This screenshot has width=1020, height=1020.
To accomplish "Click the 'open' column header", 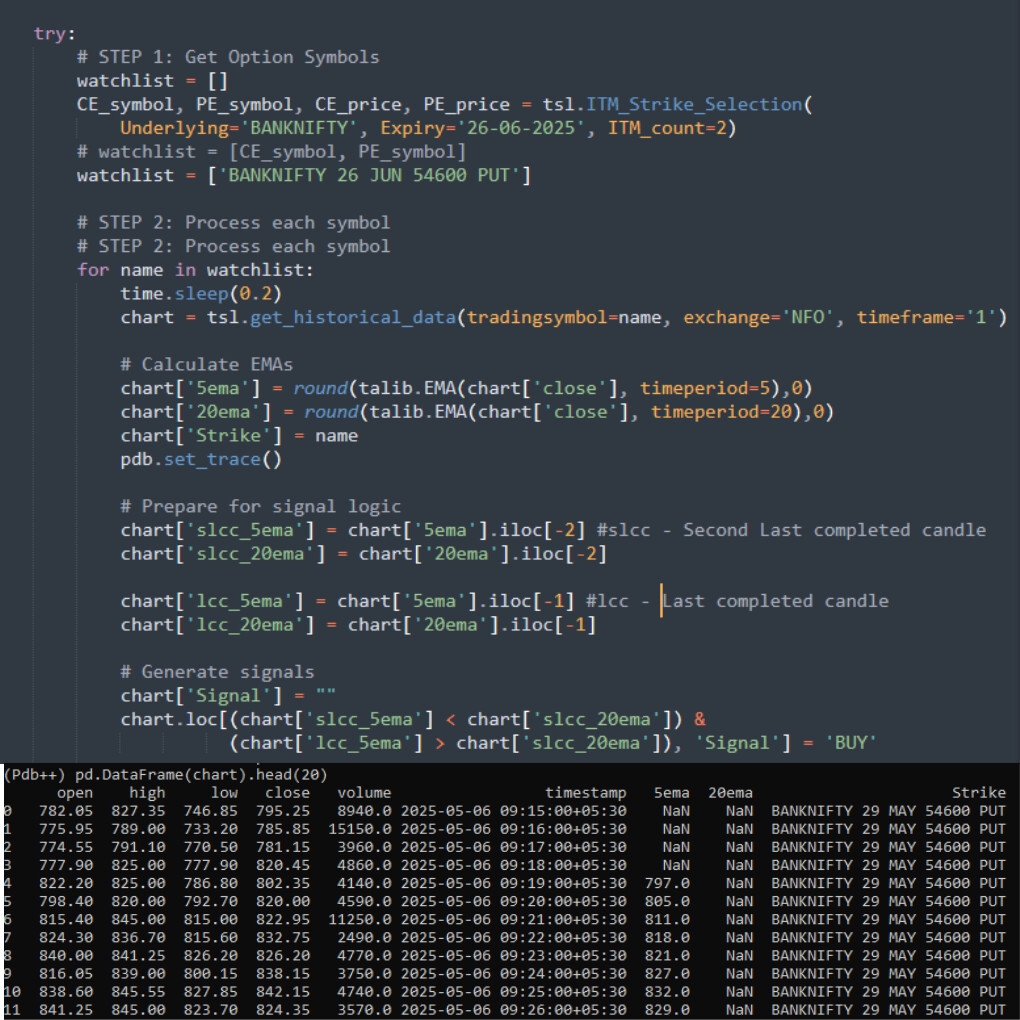I will click(75, 793).
